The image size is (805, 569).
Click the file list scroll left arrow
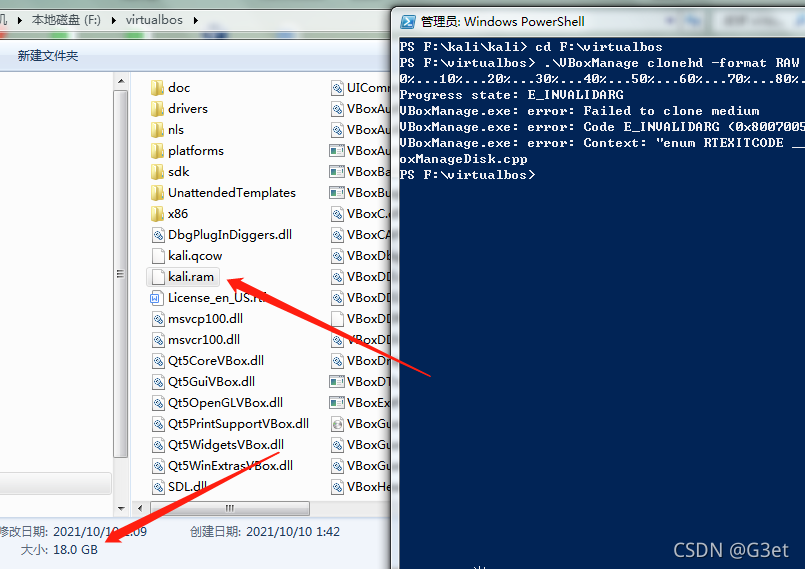click(x=140, y=508)
